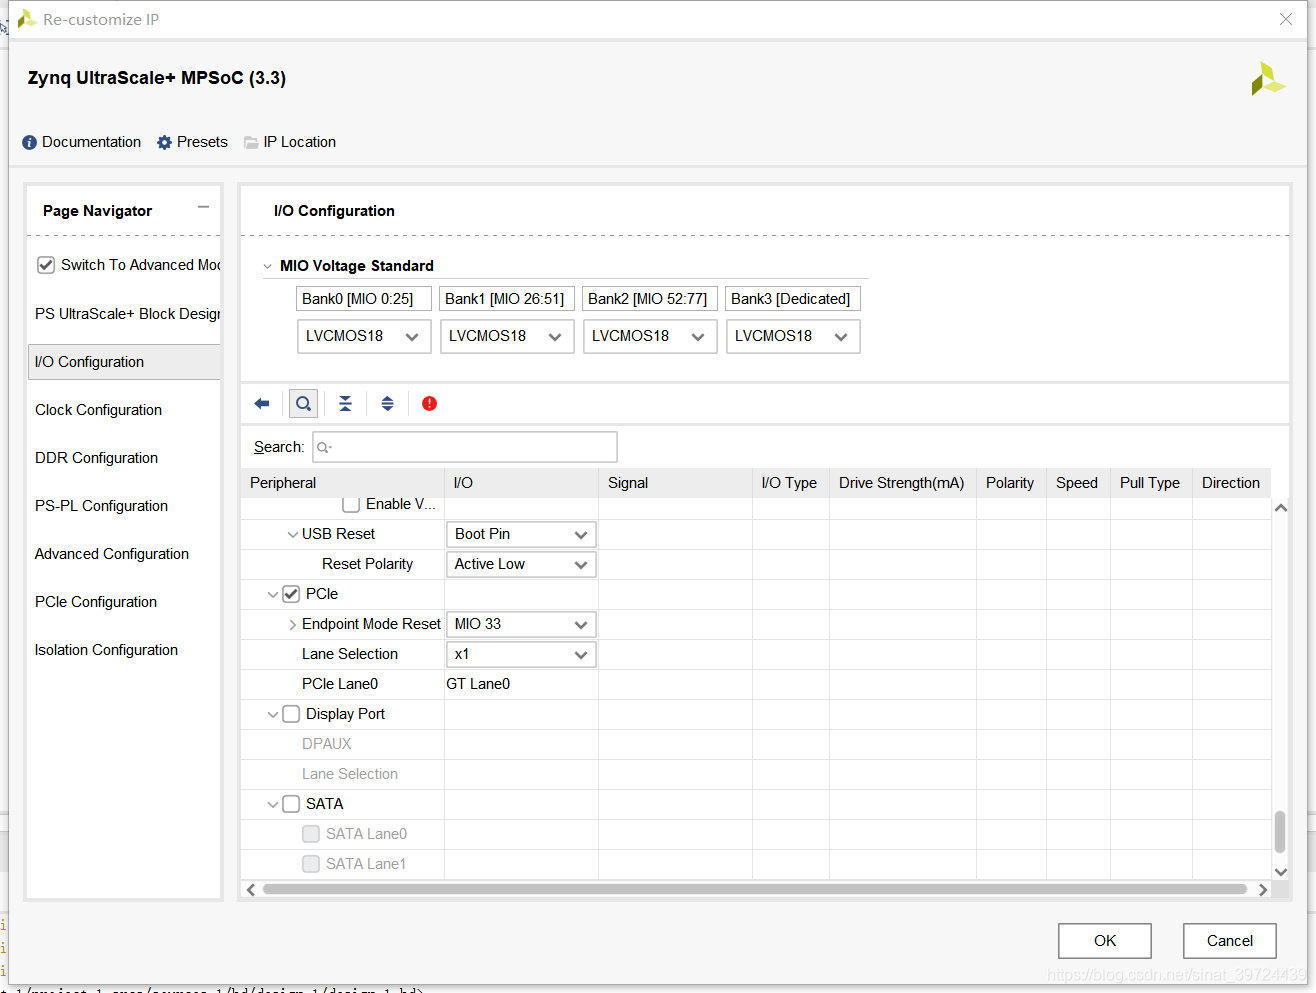The image size is (1316, 993).
Task: Click the Signal column header
Action: 675,483
